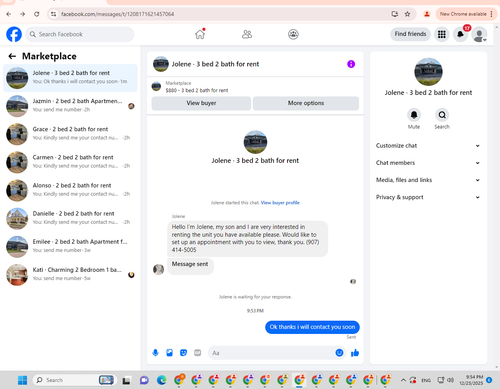This screenshot has width=500, height=389.
Task: Reload the browser page
Action: click(37, 14)
